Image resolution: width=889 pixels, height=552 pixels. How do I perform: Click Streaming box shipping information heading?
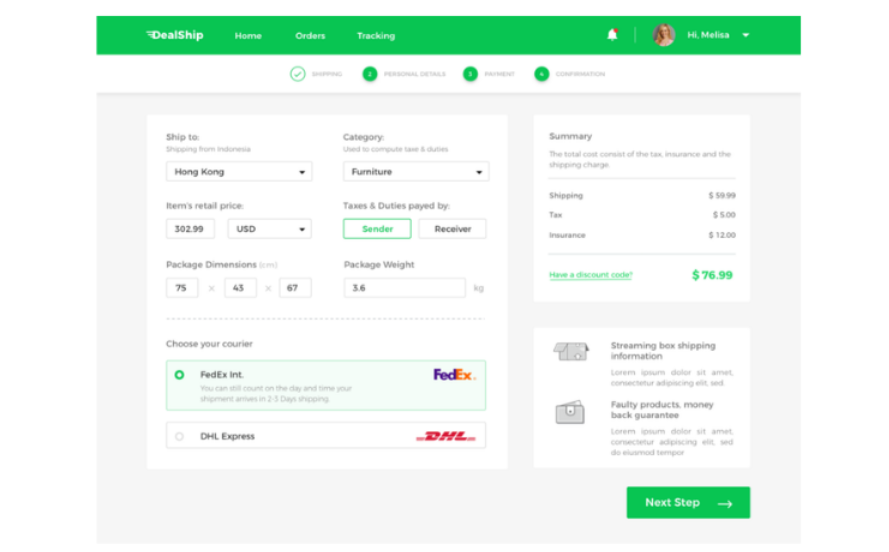pyautogui.click(x=663, y=351)
